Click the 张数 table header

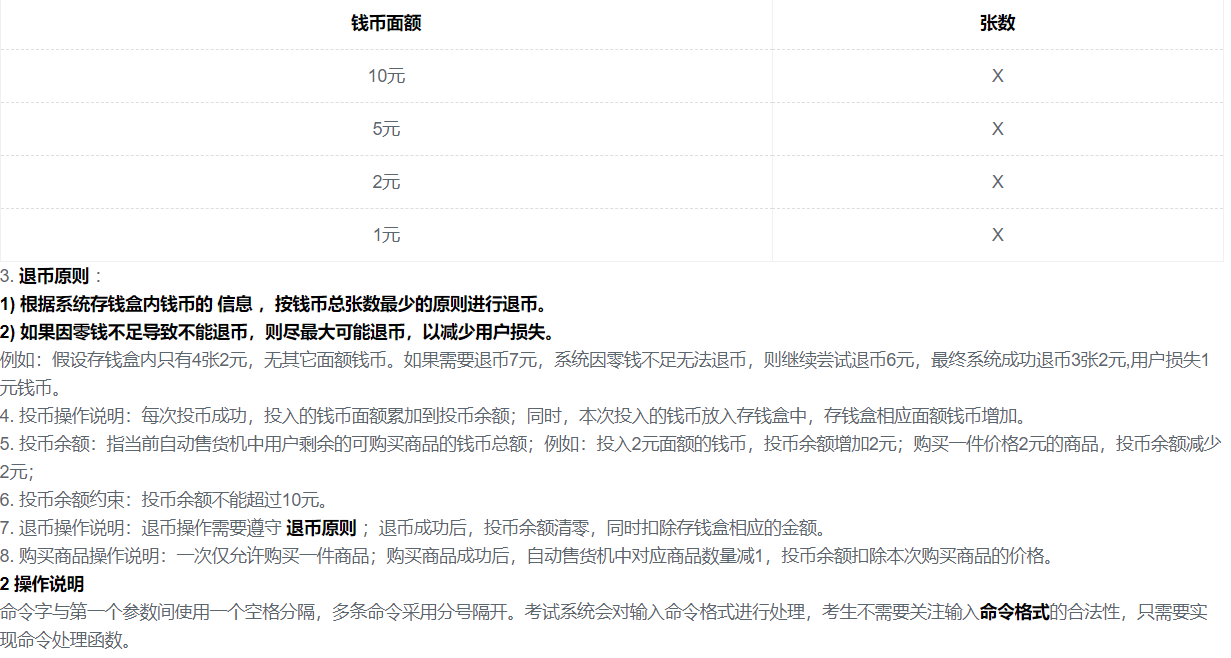(x=996, y=23)
